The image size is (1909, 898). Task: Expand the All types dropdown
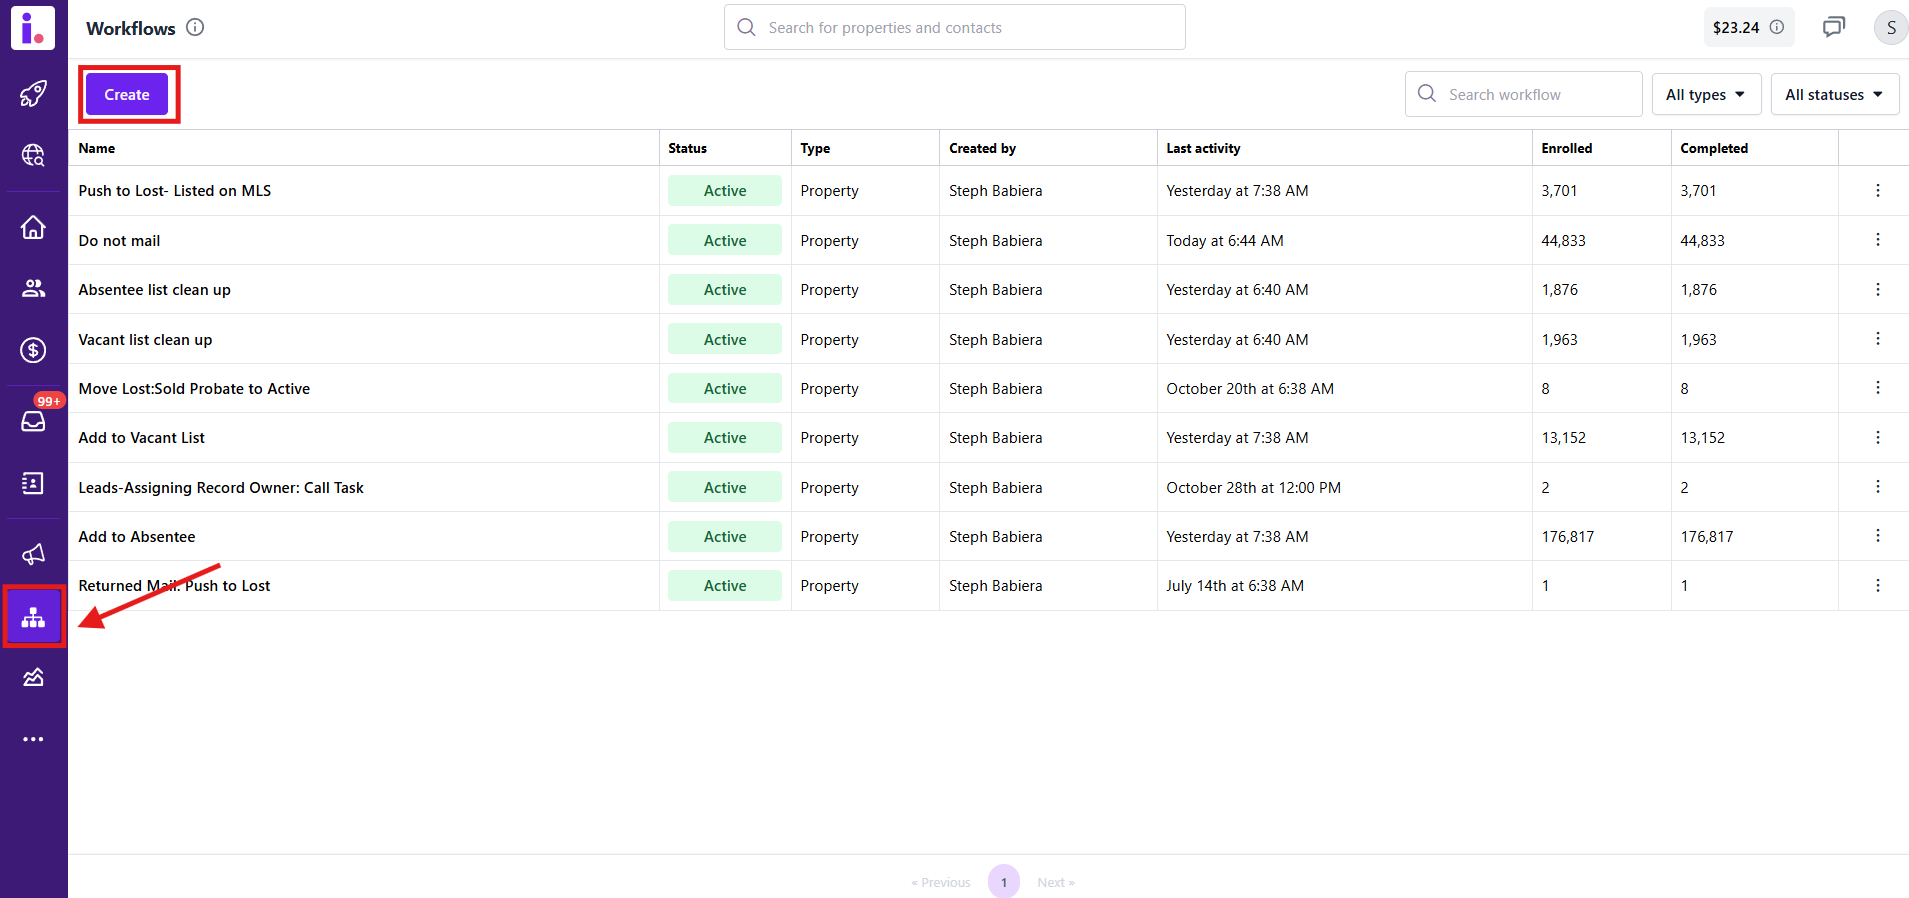[x=1705, y=95]
